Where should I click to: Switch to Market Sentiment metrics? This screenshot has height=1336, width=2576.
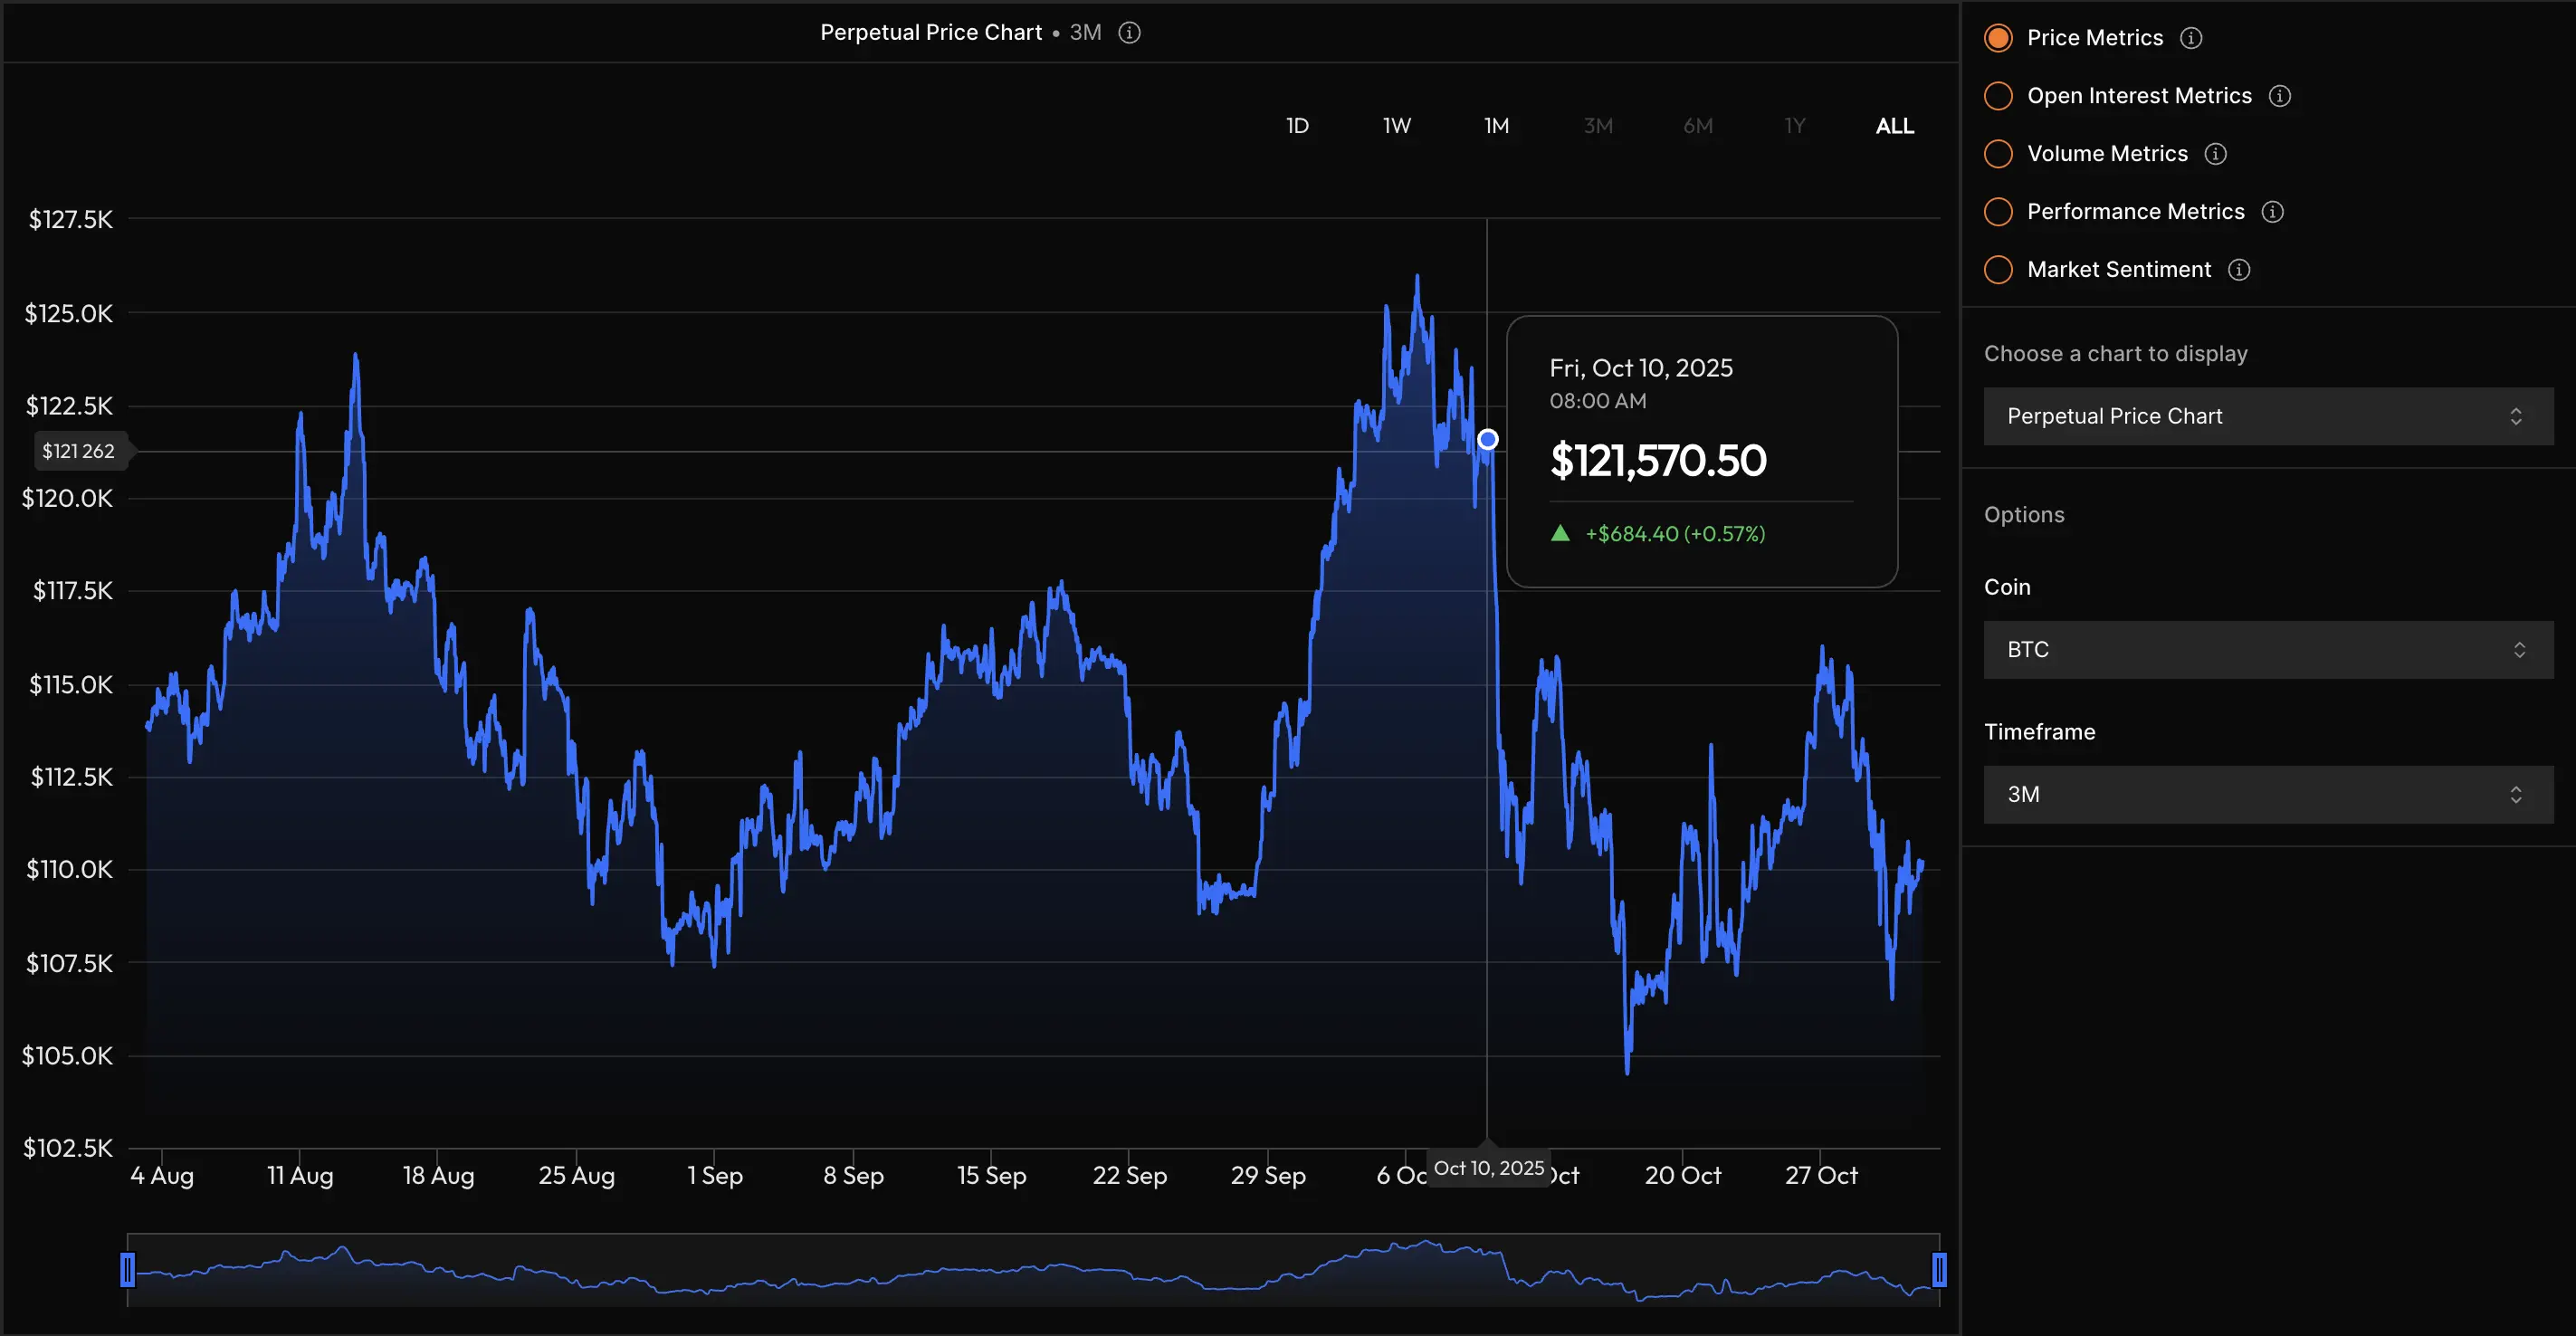(x=1998, y=269)
